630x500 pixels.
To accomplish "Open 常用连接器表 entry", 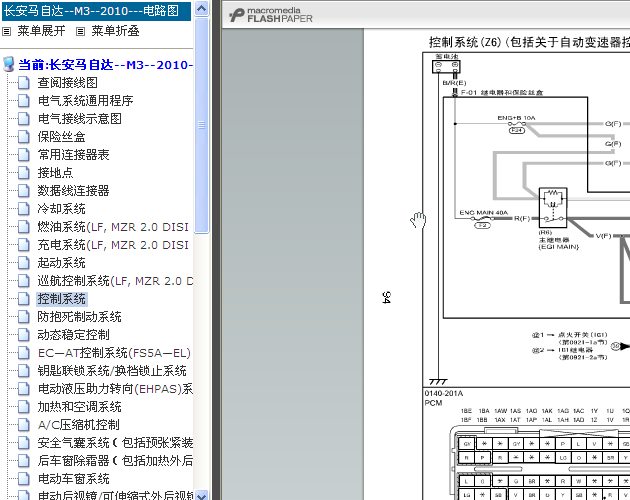I will [74, 155].
